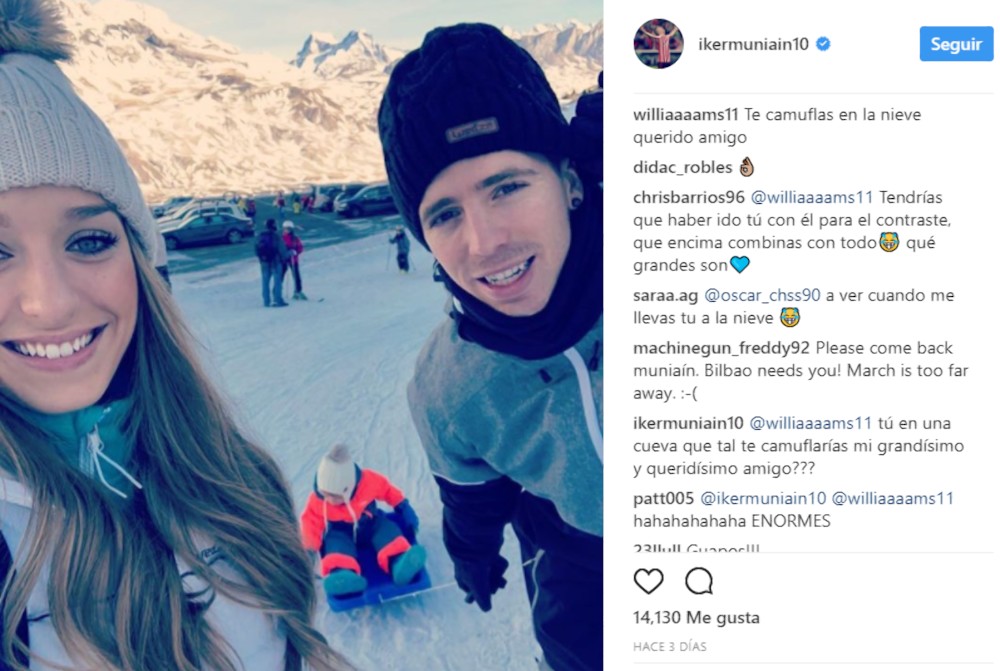Viewport: 1000px width, 671px height.
Task: Open ikermuniain10 username in the reply comment
Action: pyautogui.click(x=688, y=424)
